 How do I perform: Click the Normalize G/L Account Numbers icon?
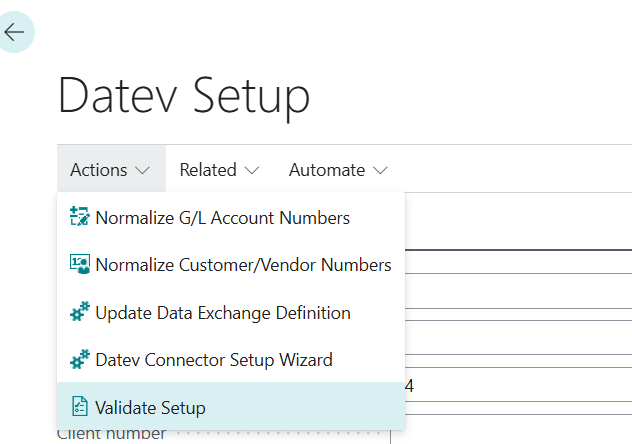79,217
